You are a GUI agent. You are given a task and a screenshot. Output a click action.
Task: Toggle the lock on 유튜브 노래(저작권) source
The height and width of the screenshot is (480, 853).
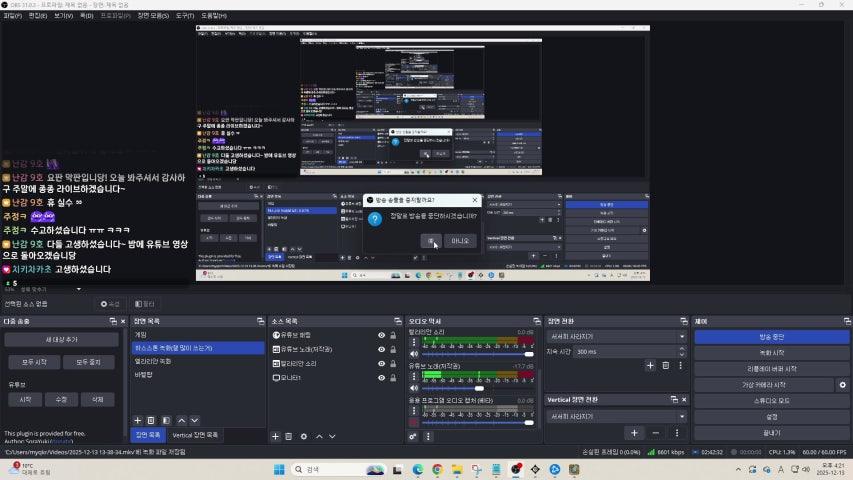393,349
